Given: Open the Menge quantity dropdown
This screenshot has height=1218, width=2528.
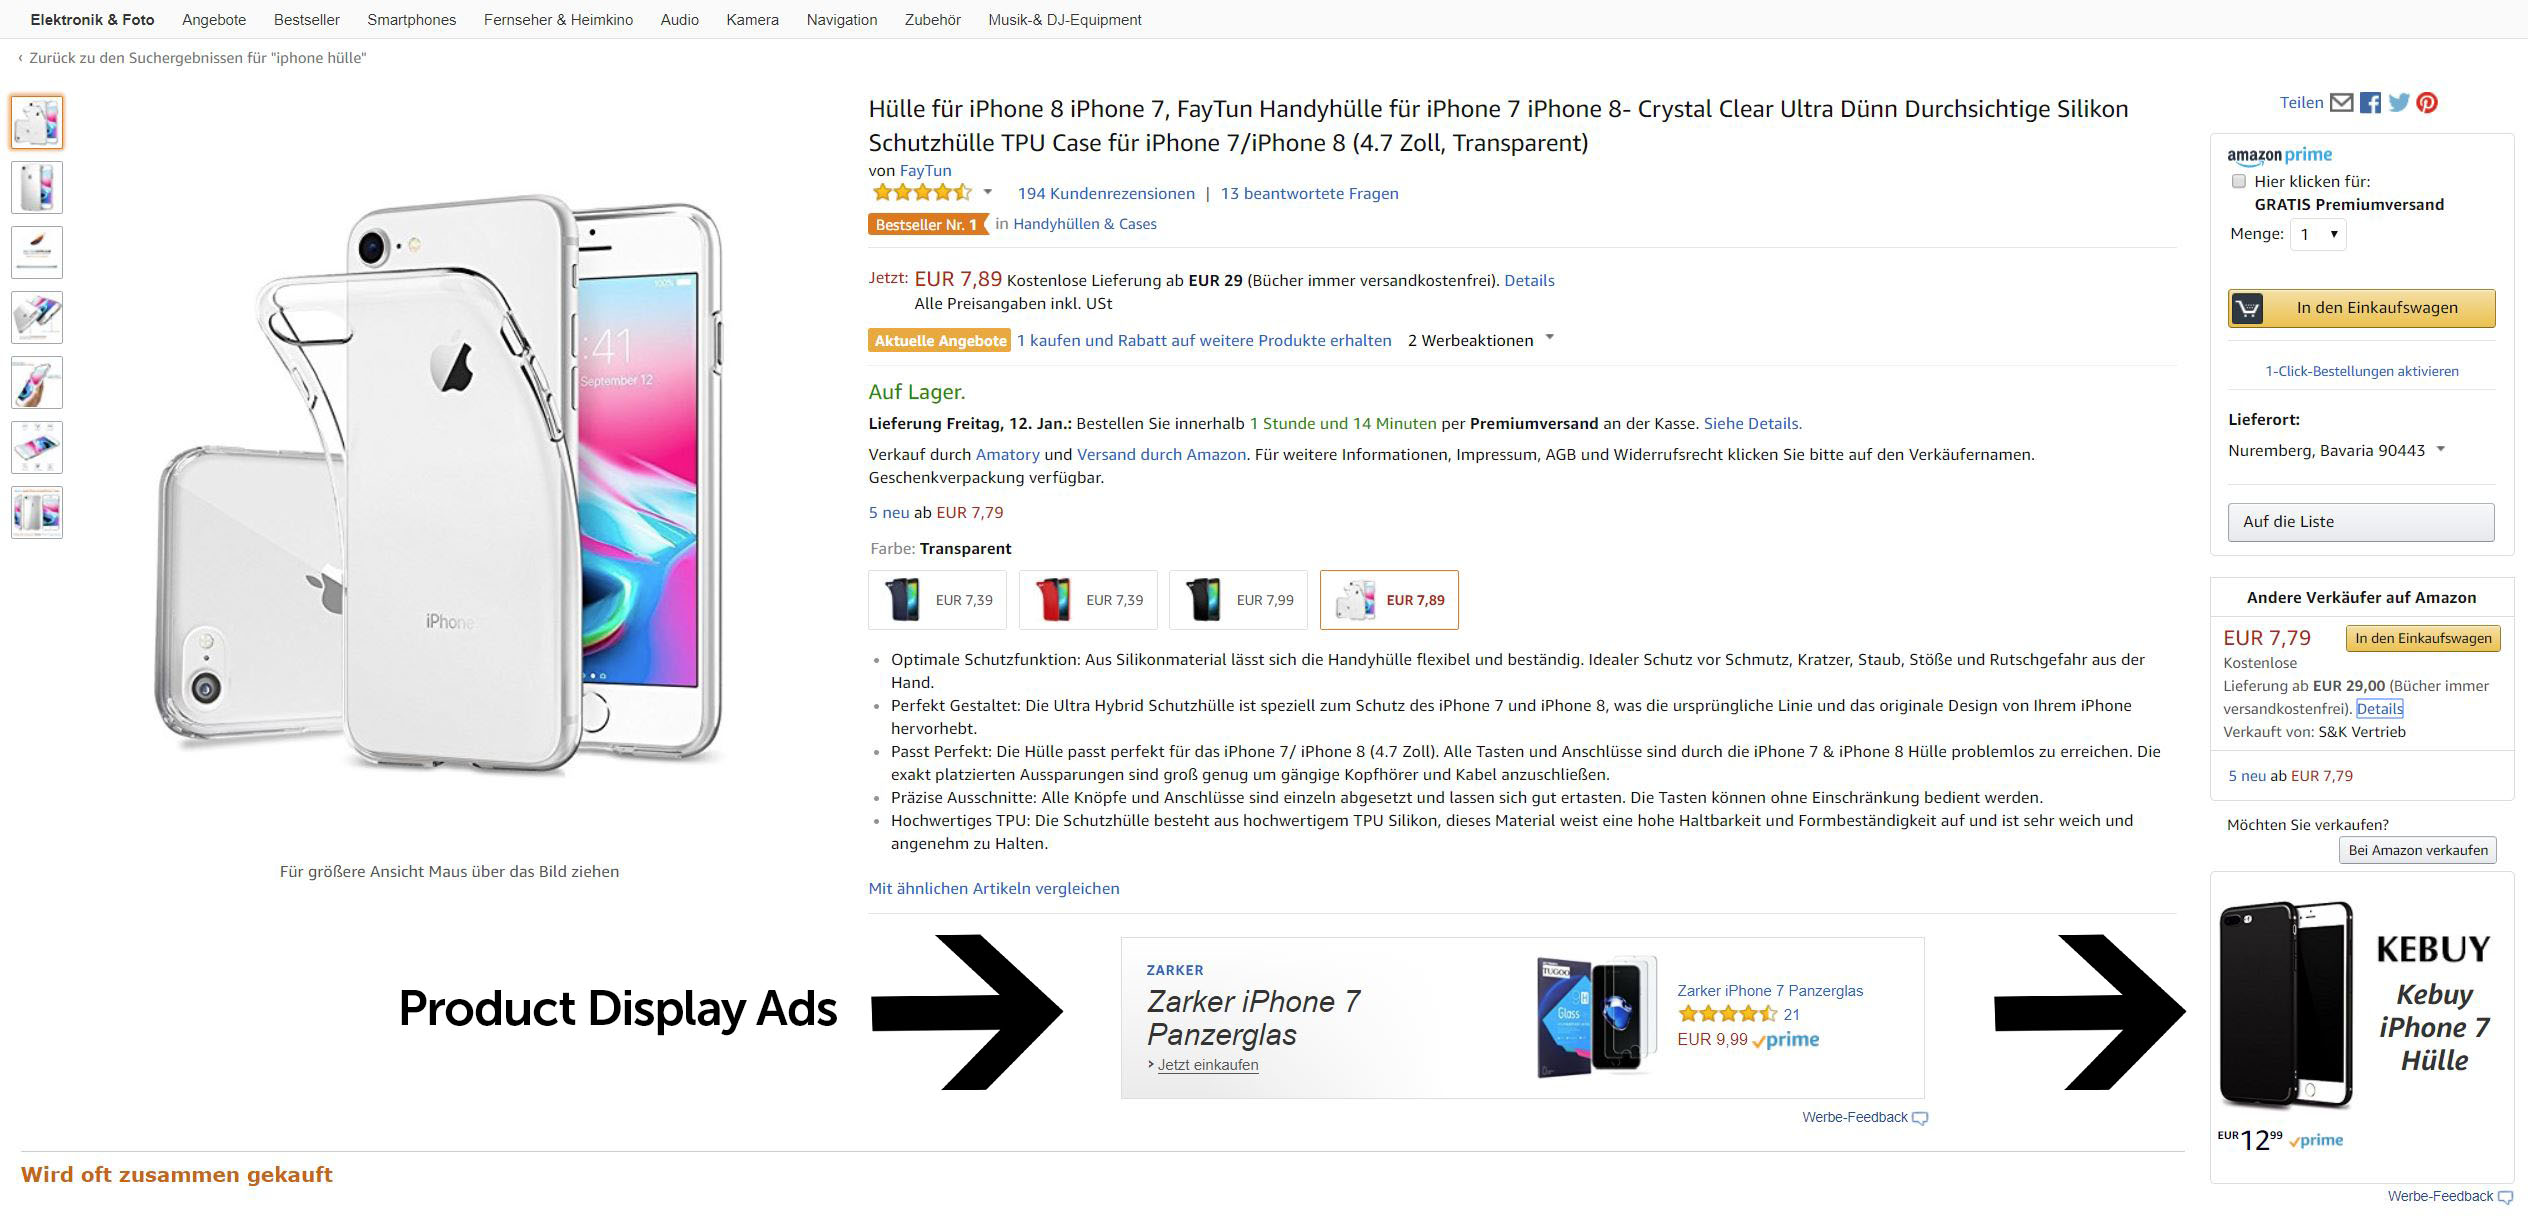Looking at the screenshot, I should pyautogui.click(x=2319, y=234).
